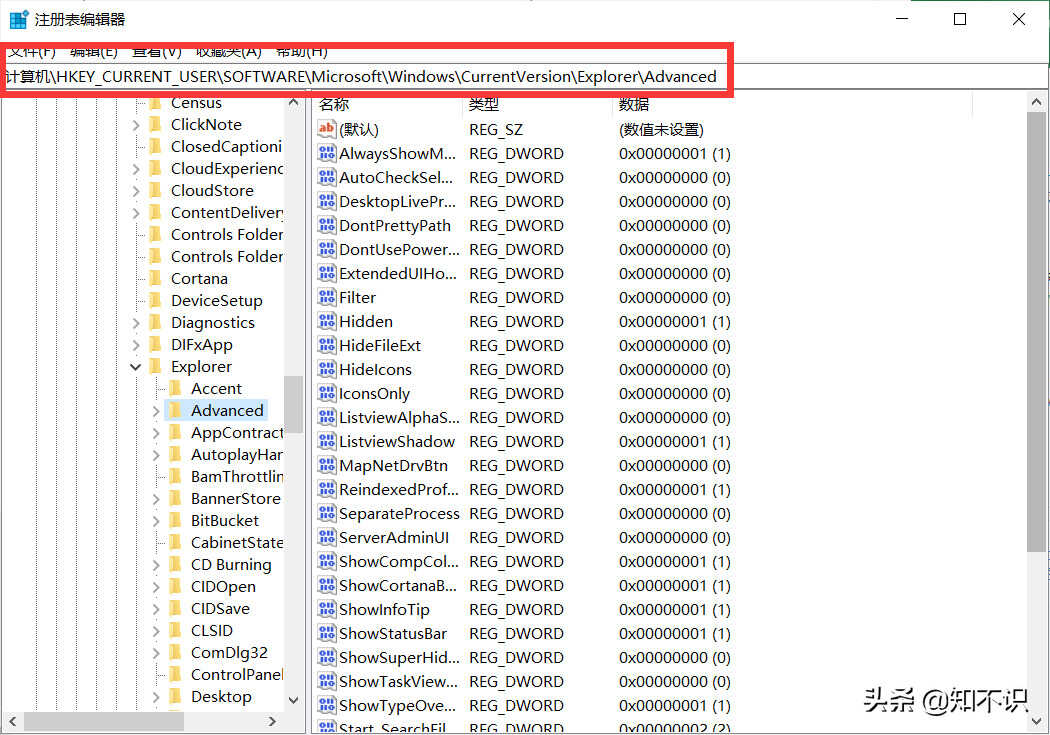Select the DesktopLivePr... value icon
The height and width of the screenshot is (735, 1050).
tap(327, 201)
